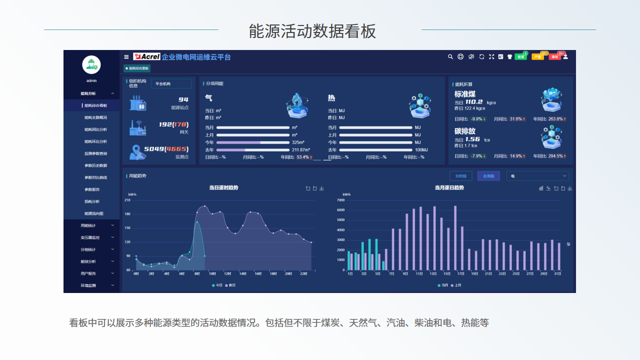
Task: Open the 平台机构 organization dropdown
Action: (x=171, y=84)
